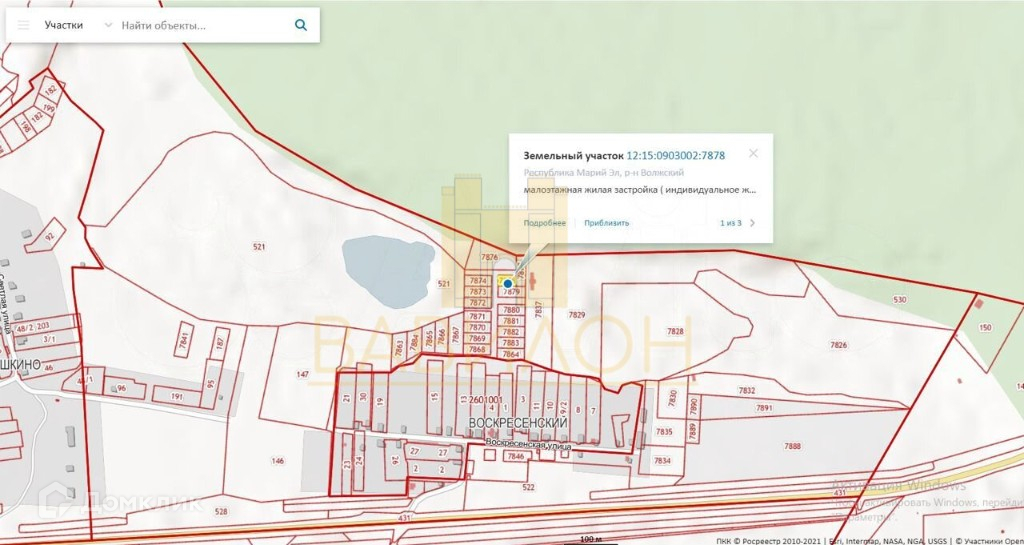Click parcel 146 in lower left

(277, 461)
